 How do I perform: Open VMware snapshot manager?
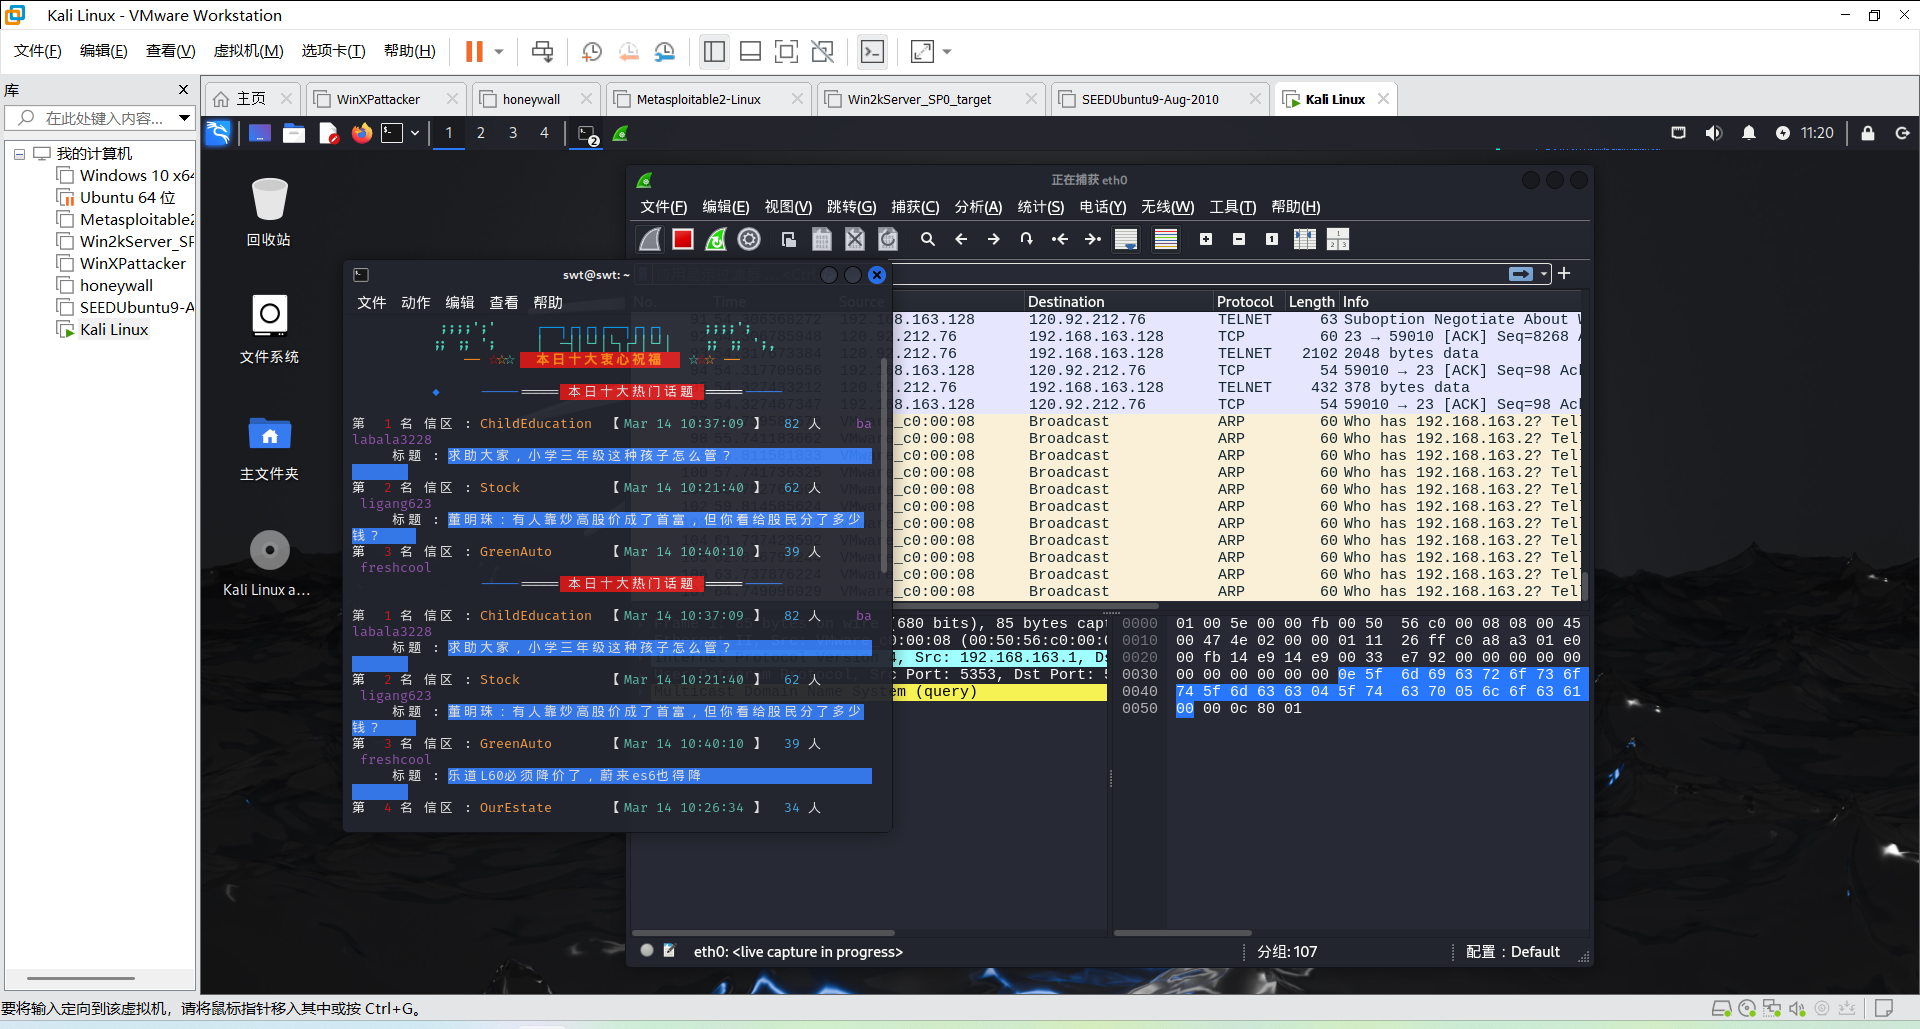(x=664, y=51)
